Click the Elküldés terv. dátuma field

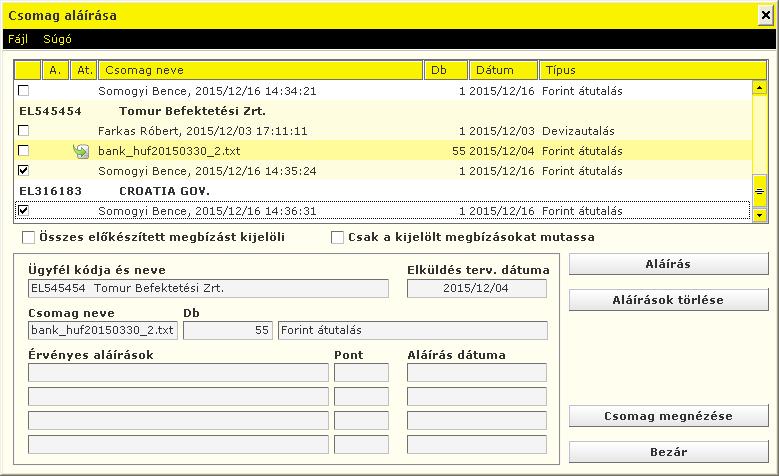click(476, 288)
